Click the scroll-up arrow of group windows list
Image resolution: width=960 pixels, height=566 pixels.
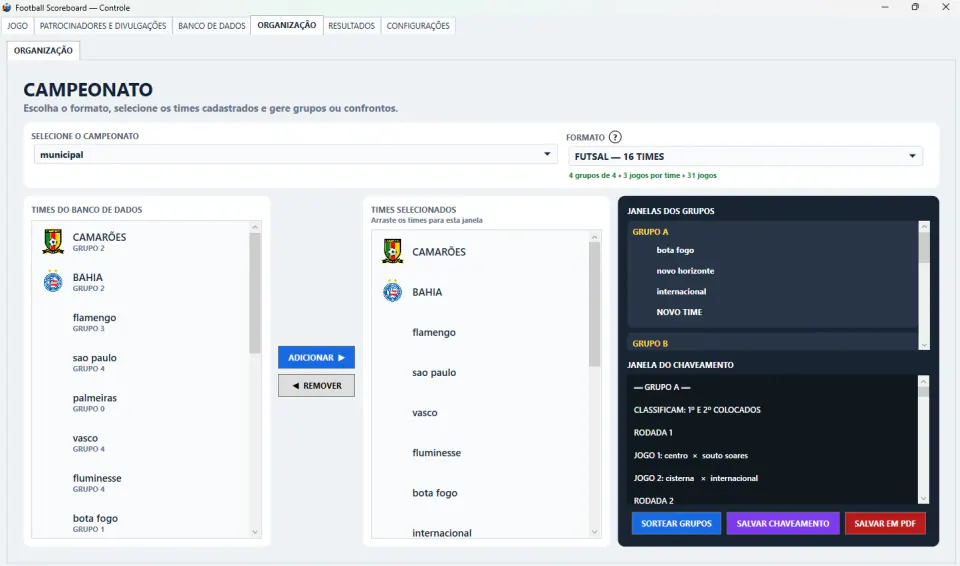tap(924, 227)
